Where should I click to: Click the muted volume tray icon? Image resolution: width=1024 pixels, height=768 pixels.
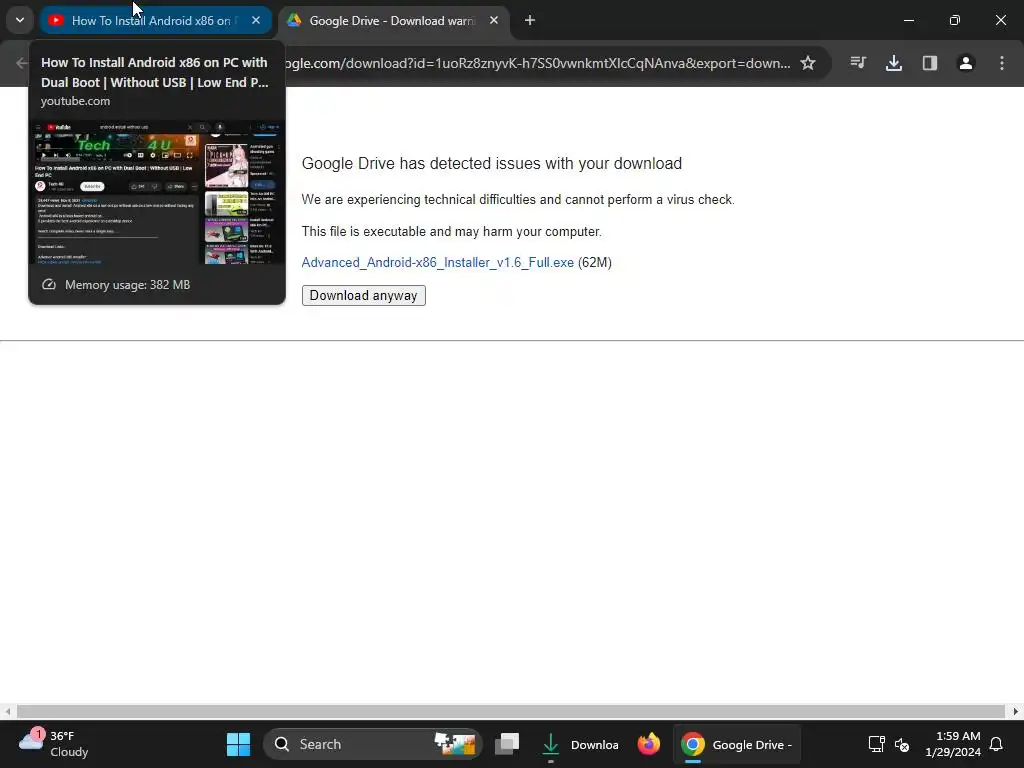(902, 744)
